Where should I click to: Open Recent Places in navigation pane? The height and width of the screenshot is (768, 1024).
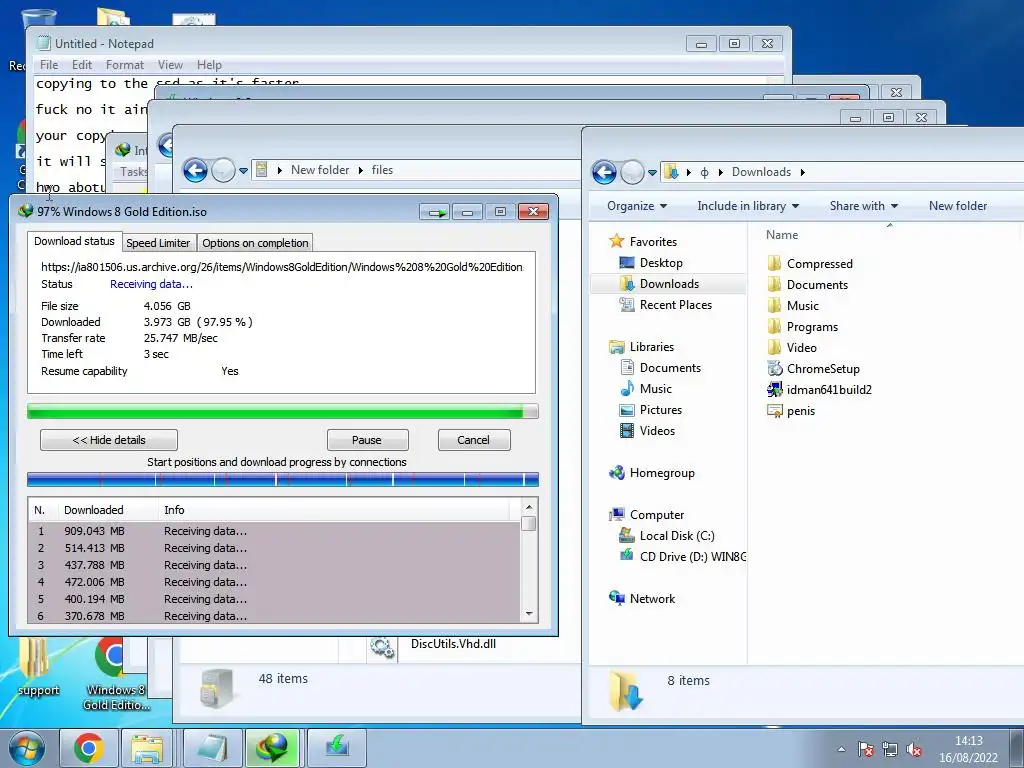(x=675, y=305)
